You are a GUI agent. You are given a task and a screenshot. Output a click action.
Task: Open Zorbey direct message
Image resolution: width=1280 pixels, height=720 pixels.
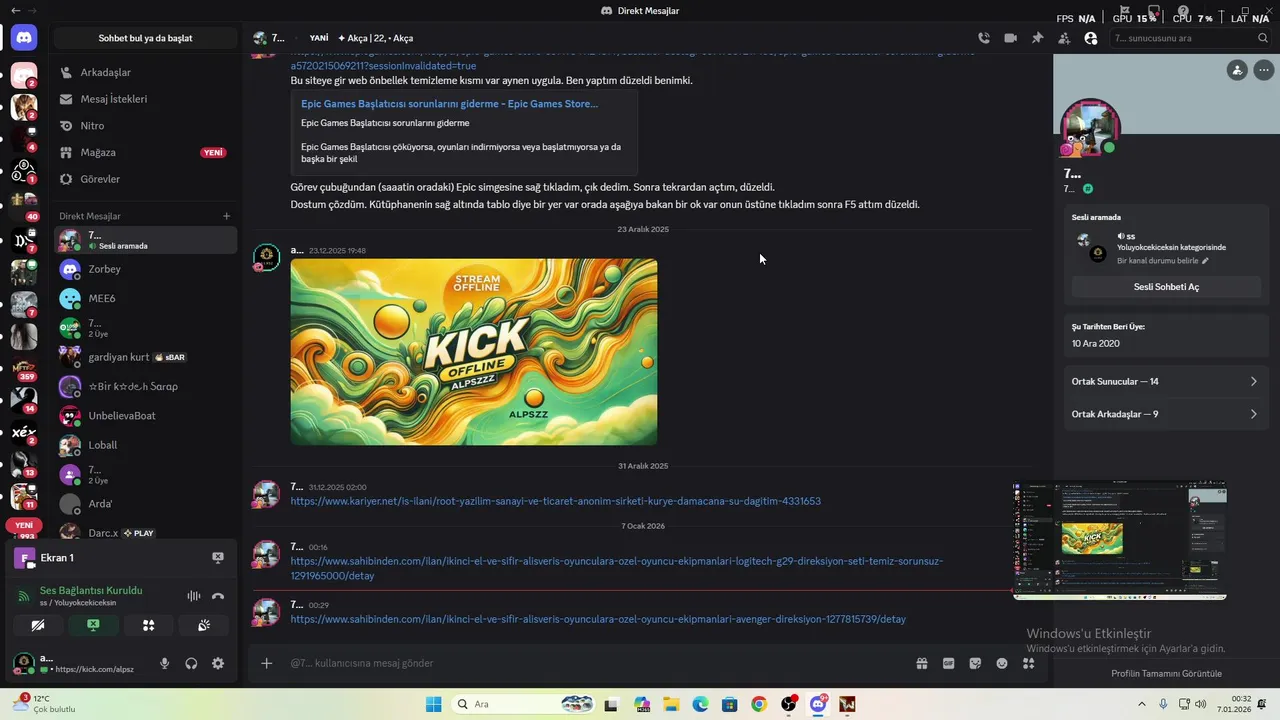click(145, 269)
